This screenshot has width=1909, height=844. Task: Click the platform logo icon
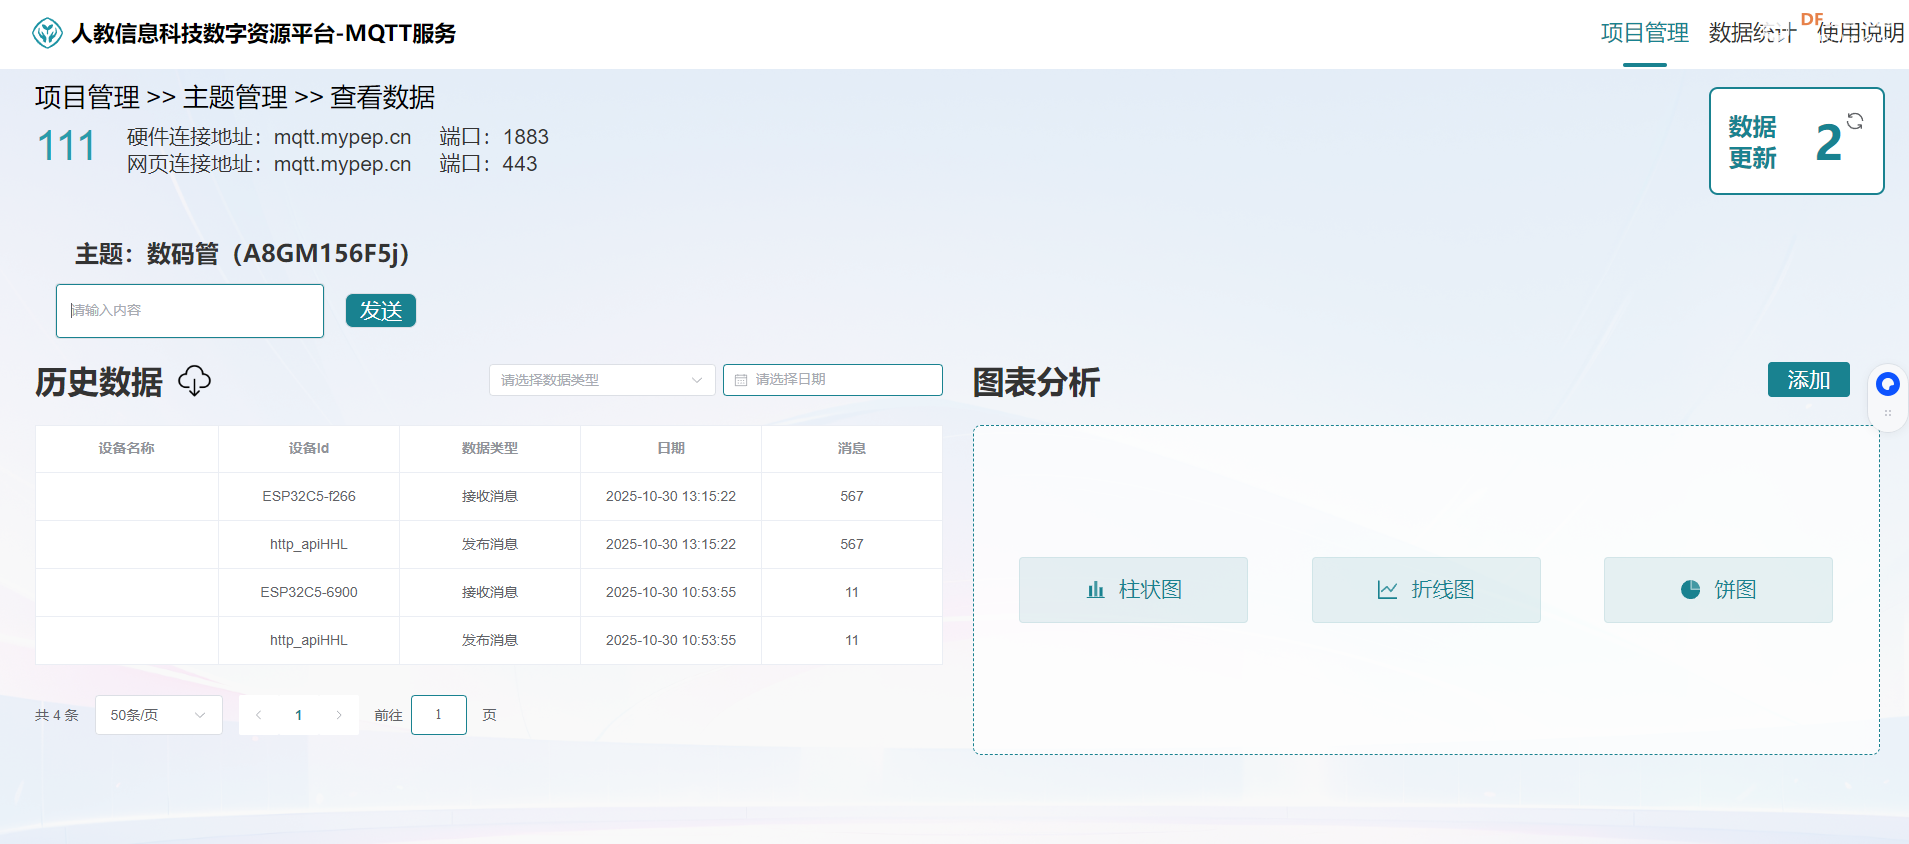point(47,33)
